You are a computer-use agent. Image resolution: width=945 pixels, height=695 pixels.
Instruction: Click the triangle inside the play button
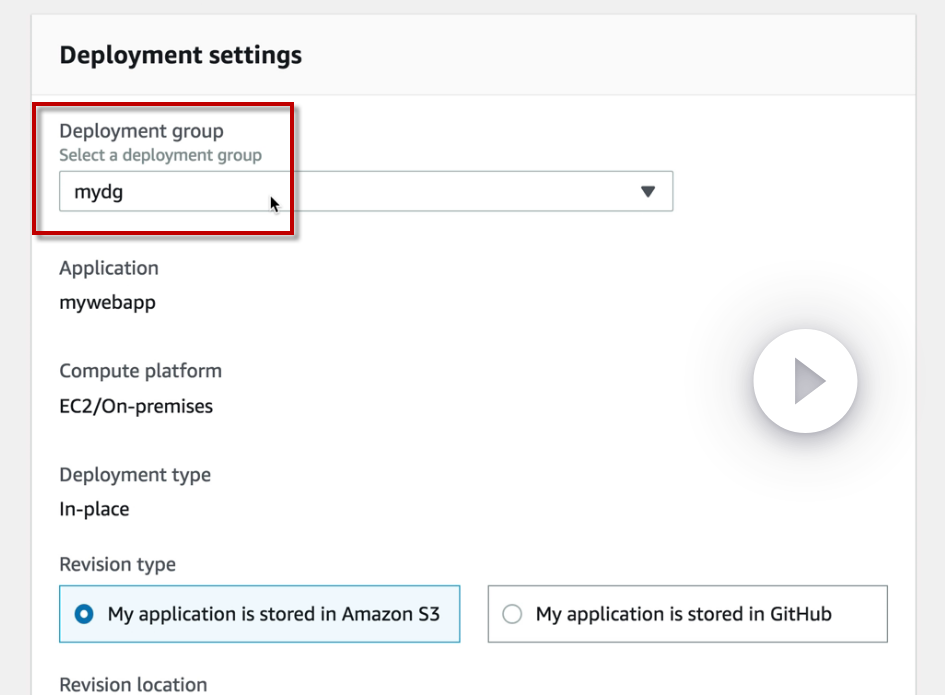click(809, 381)
